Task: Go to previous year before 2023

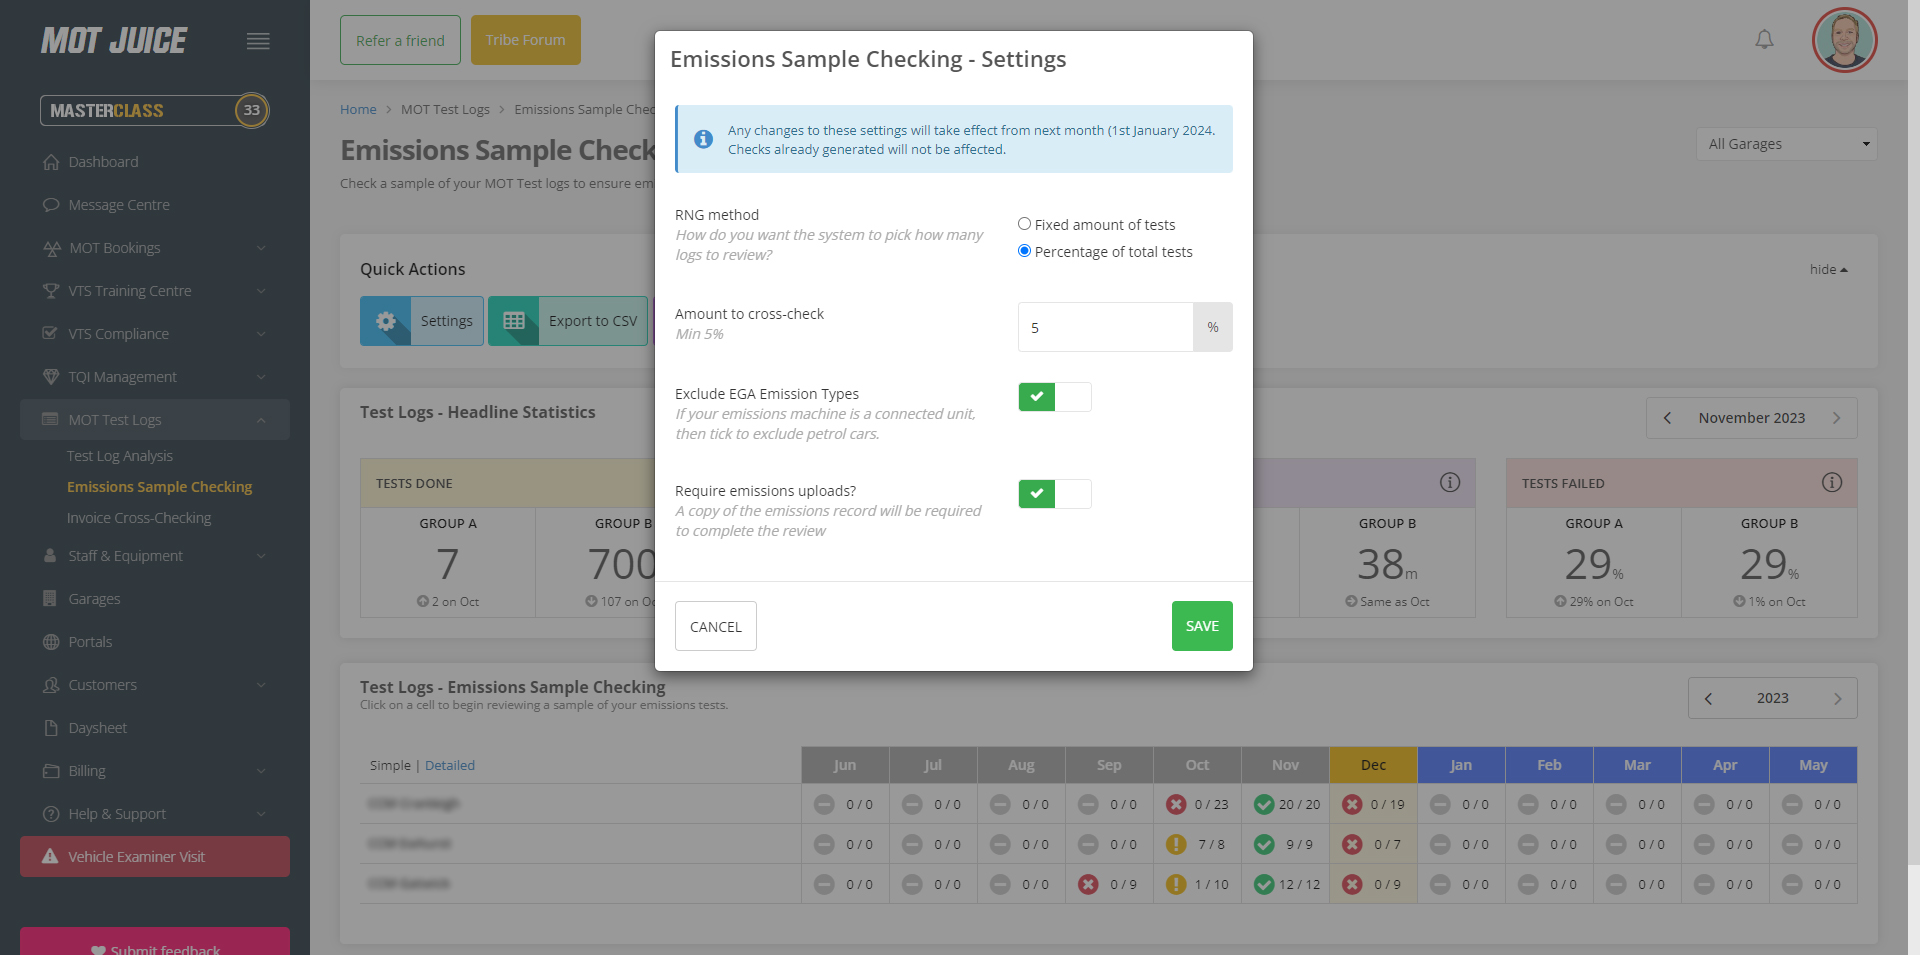Action: (1708, 698)
